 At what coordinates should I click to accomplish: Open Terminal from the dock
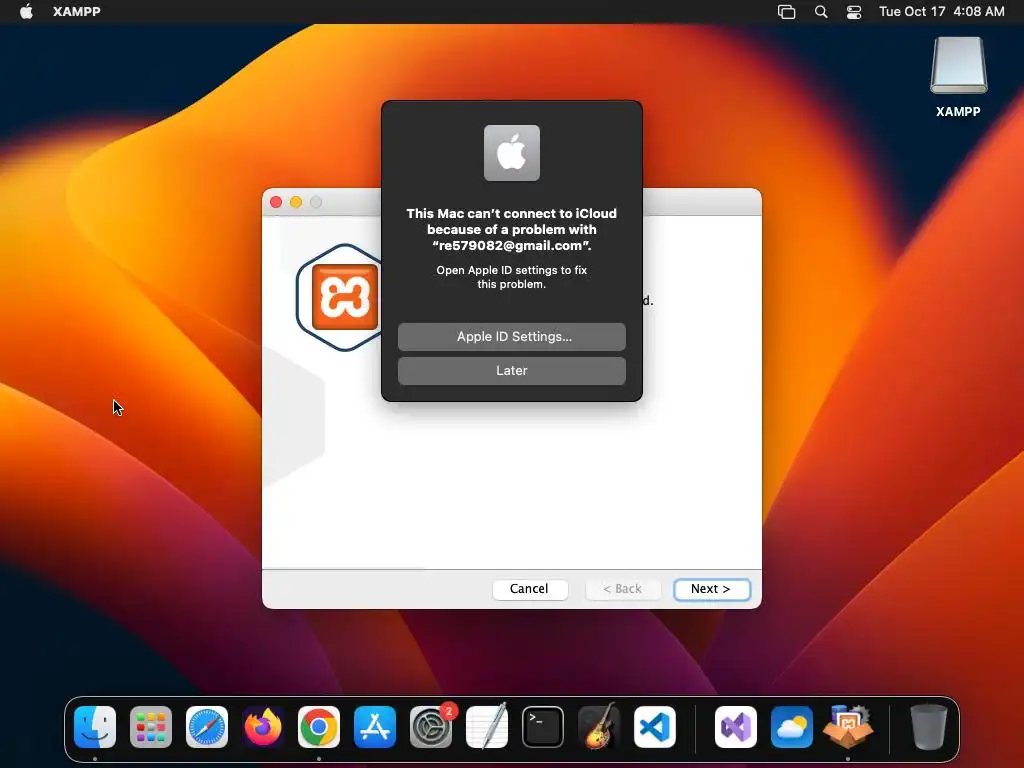tap(543, 727)
